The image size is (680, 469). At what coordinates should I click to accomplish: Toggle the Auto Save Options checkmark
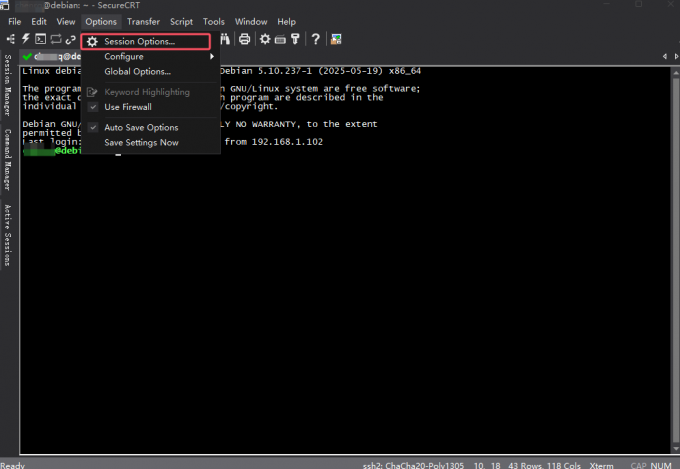93,128
